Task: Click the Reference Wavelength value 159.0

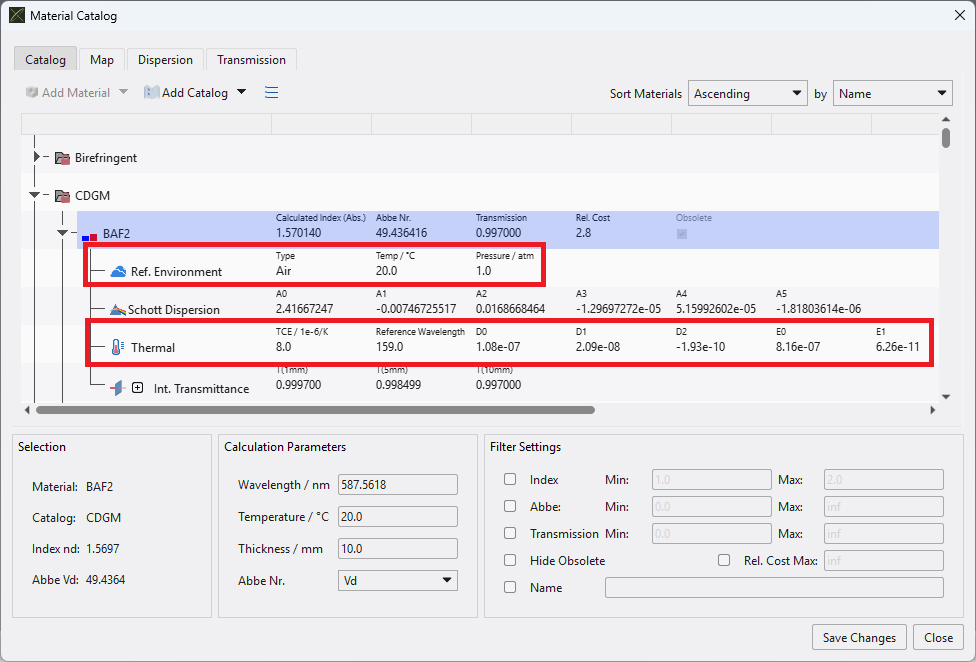Action: [390, 347]
